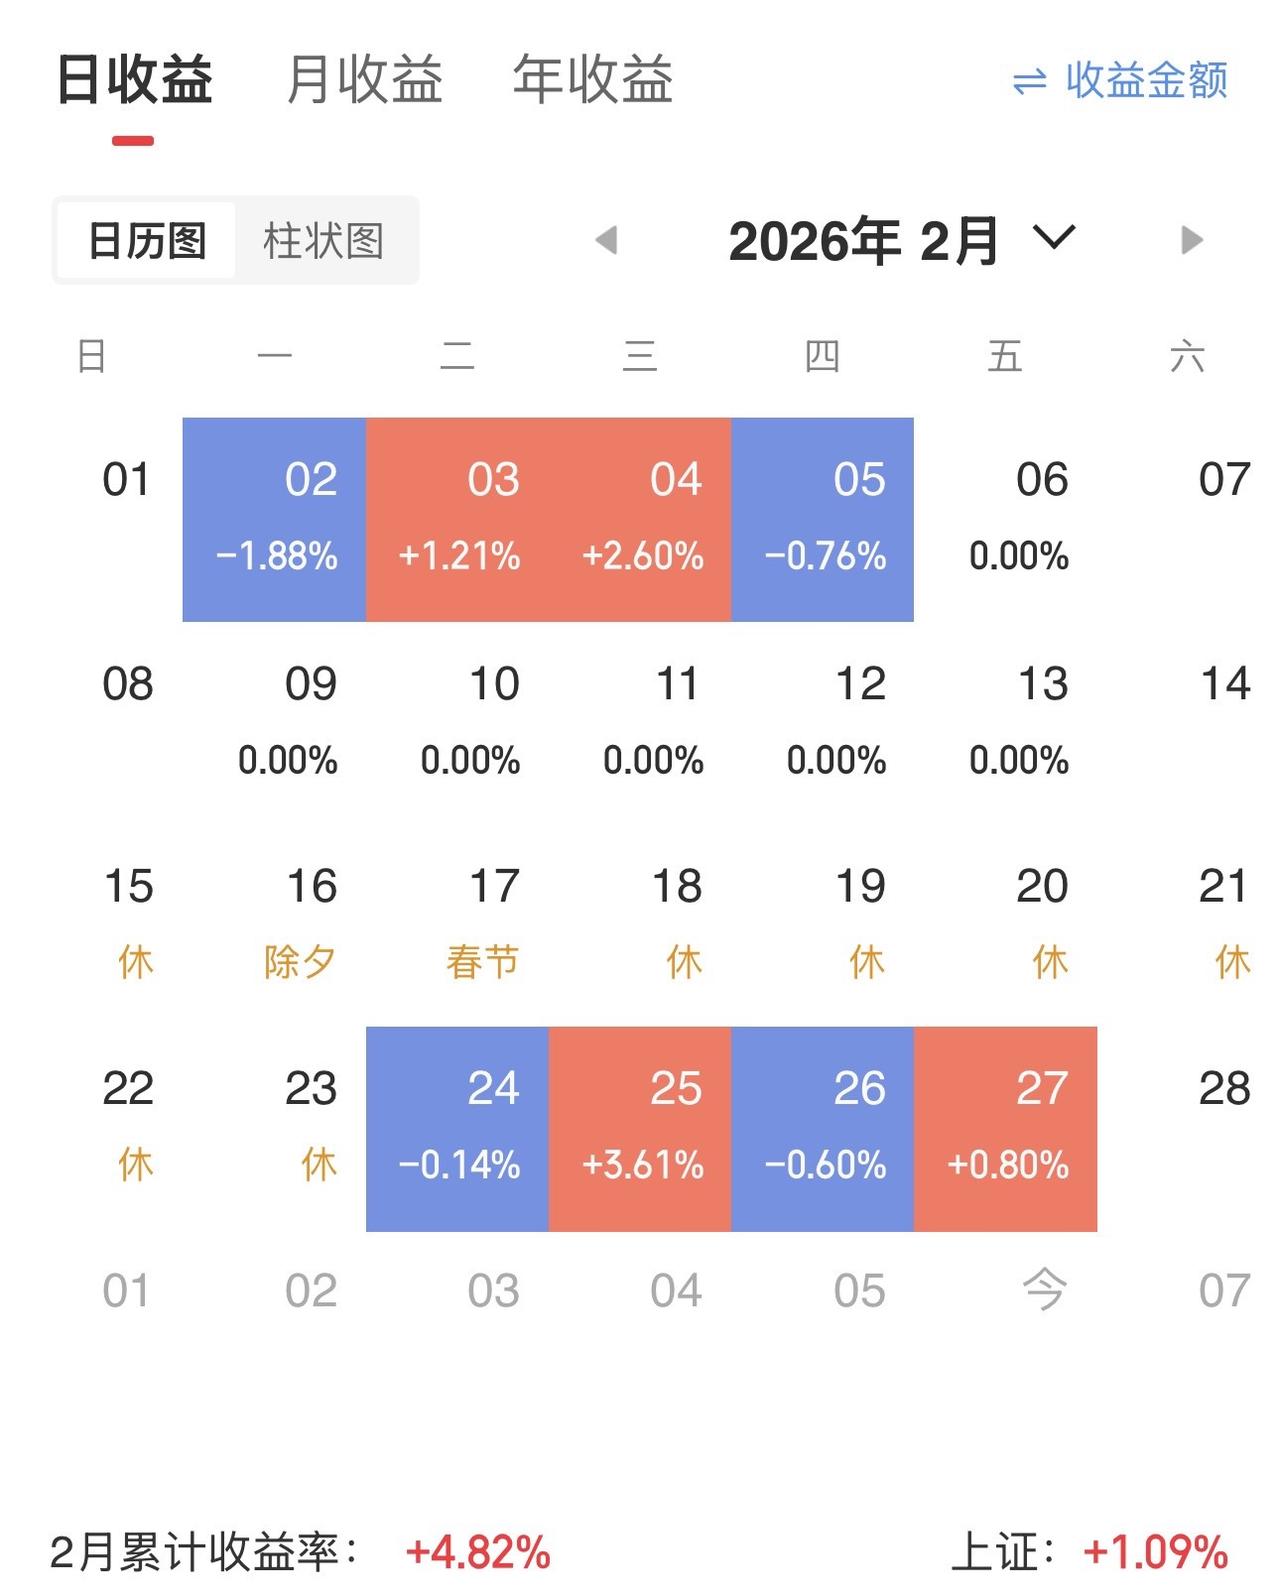Screen dimensions: 1280x1595
Task: Tap Feb 27 cell showing +0.80%
Action: [x=1006, y=1129]
